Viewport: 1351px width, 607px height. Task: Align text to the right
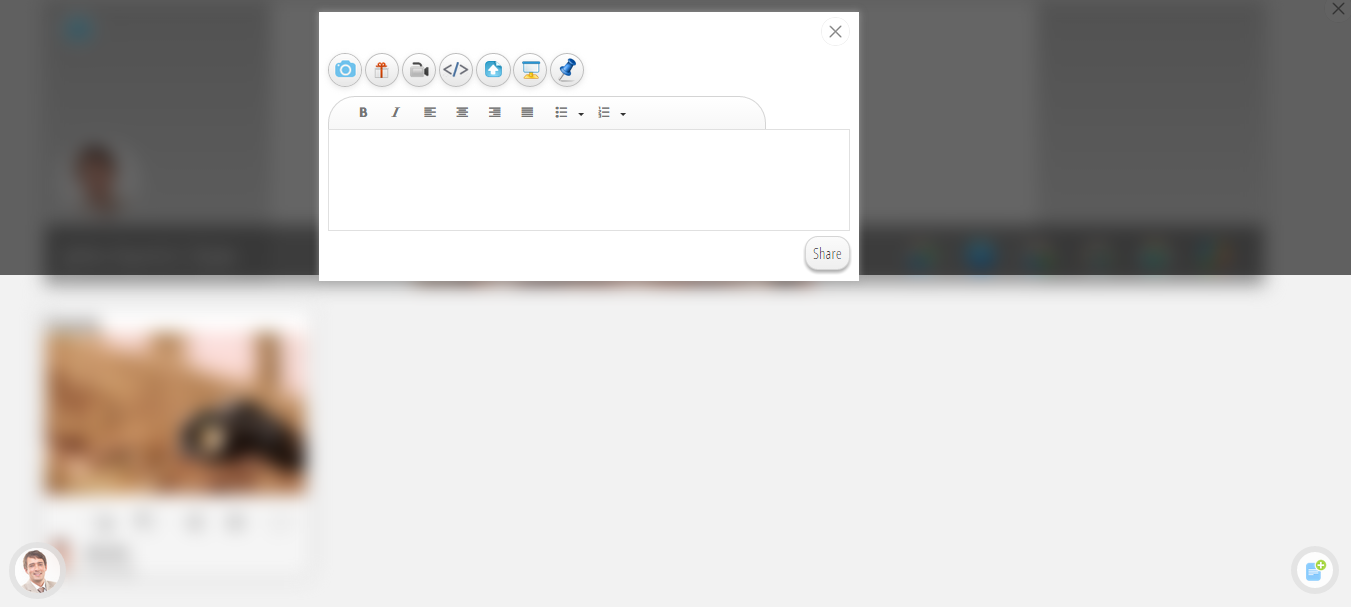click(x=494, y=113)
